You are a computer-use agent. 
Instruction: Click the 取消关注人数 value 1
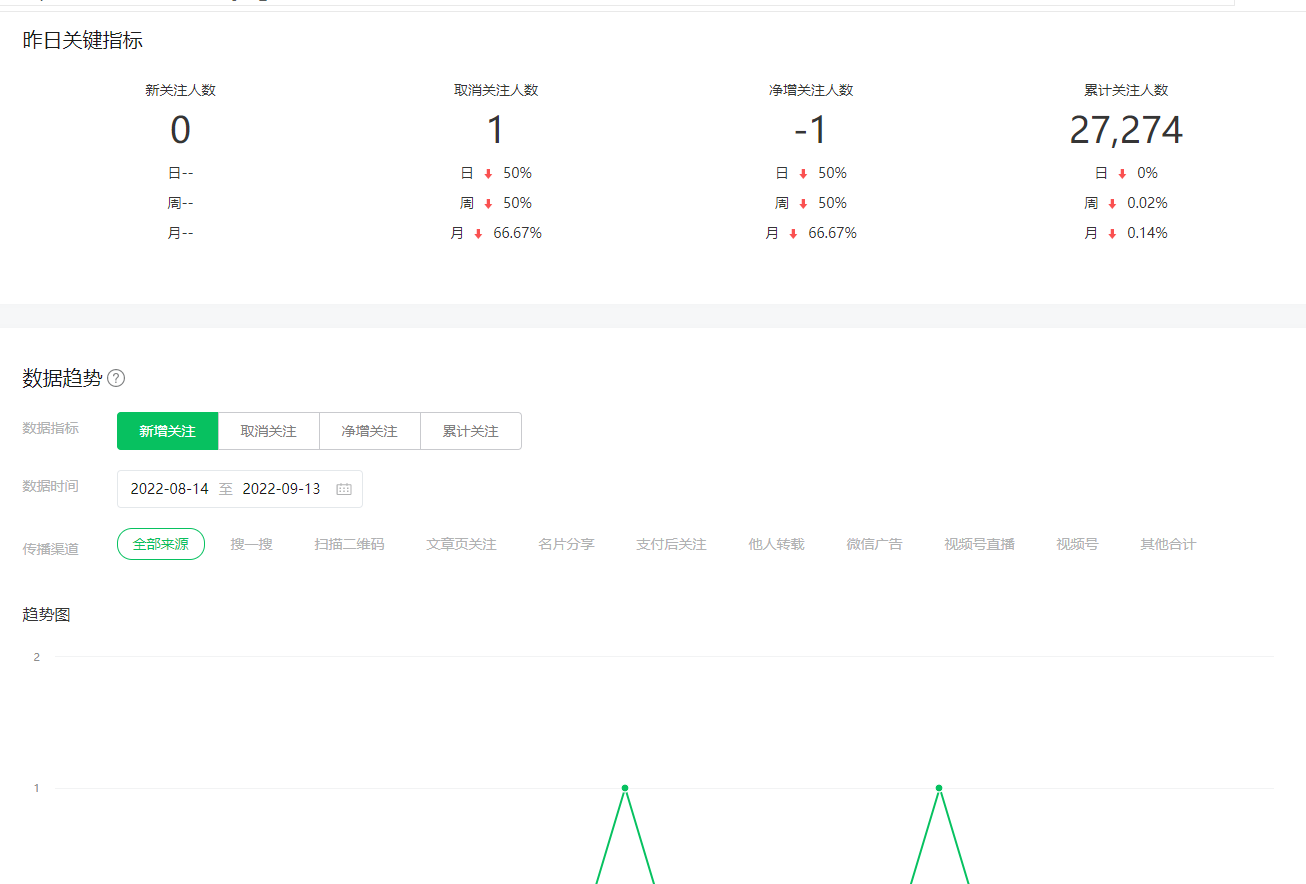coord(496,131)
